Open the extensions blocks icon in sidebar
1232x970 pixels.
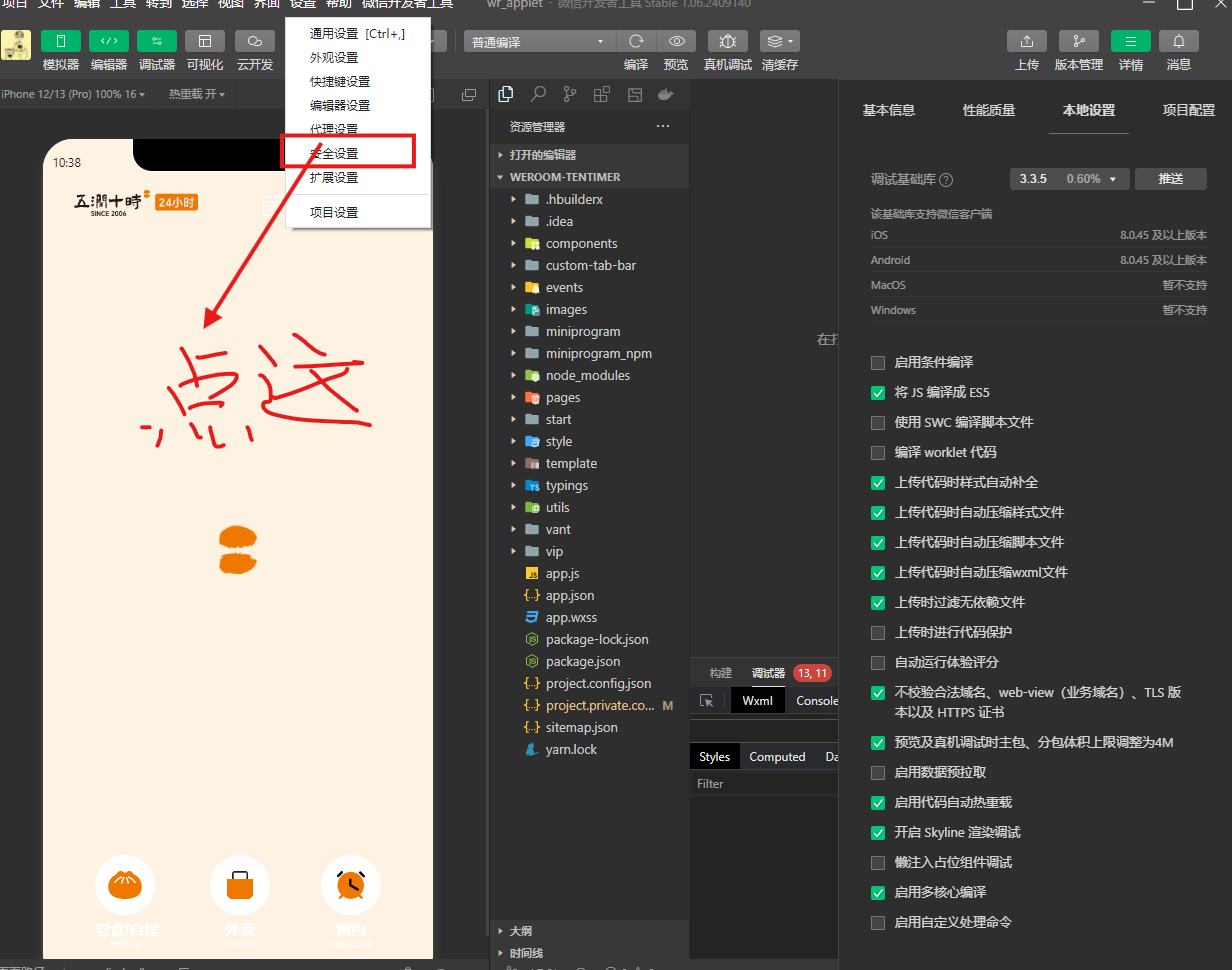[602, 95]
